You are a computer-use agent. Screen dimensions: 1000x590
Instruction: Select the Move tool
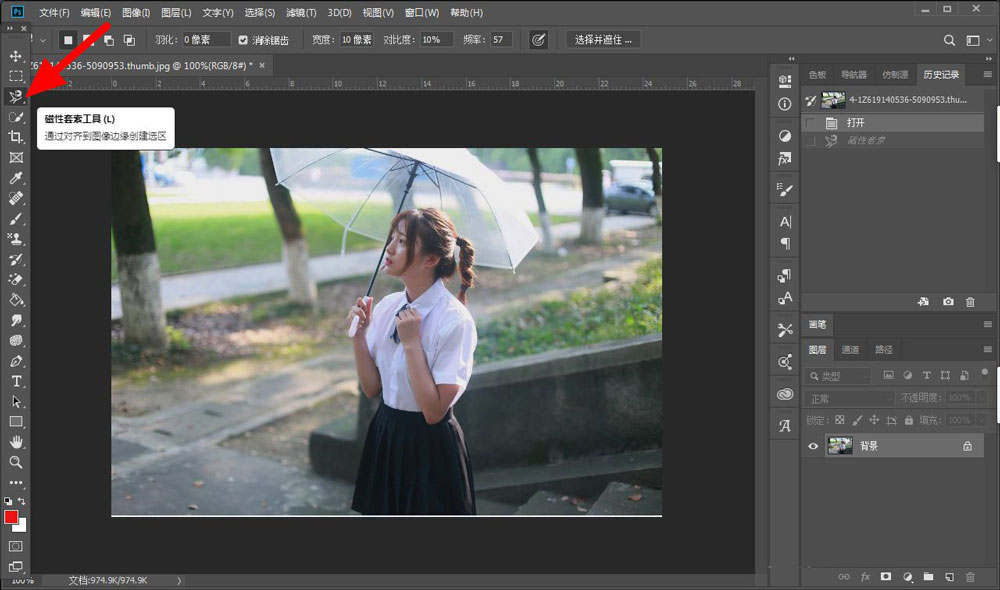(x=16, y=55)
